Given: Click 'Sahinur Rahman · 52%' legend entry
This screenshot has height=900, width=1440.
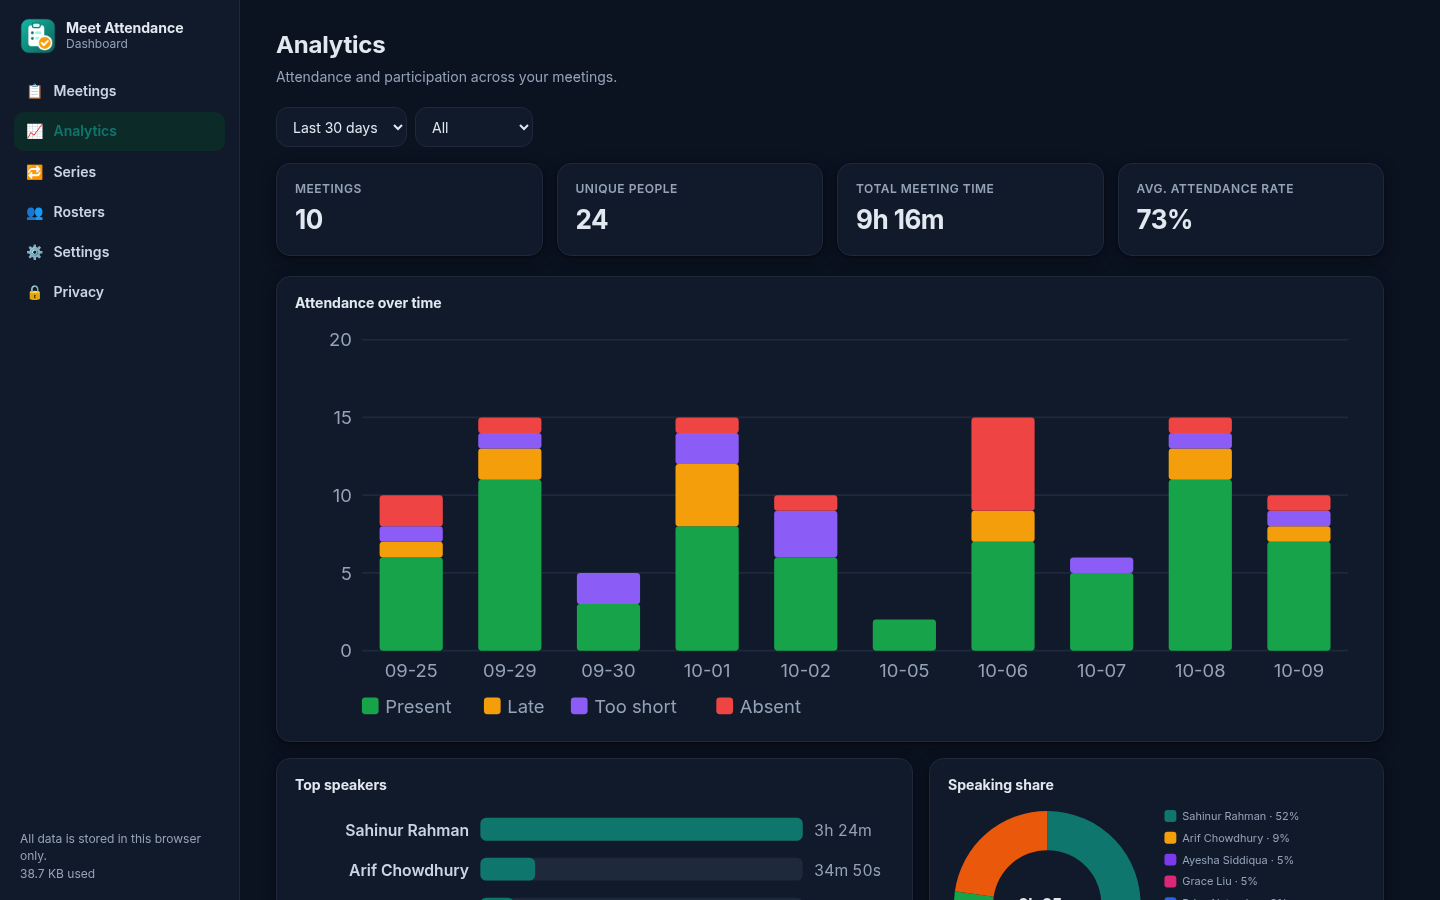Looking at the screenshot, I should (1231, 816).
